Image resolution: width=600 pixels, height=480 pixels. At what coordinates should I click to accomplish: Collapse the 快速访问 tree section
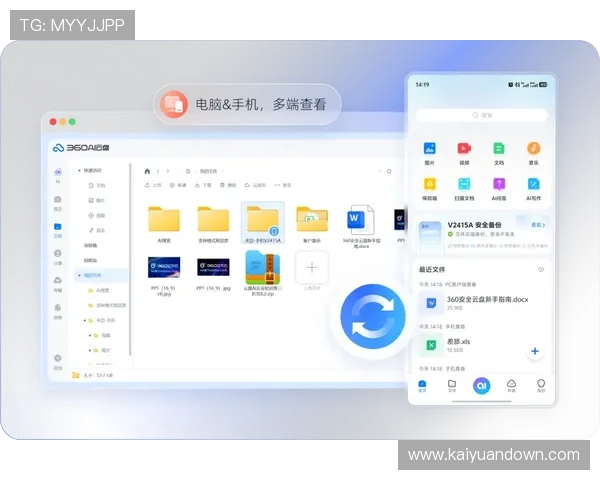tap(79, 170)
